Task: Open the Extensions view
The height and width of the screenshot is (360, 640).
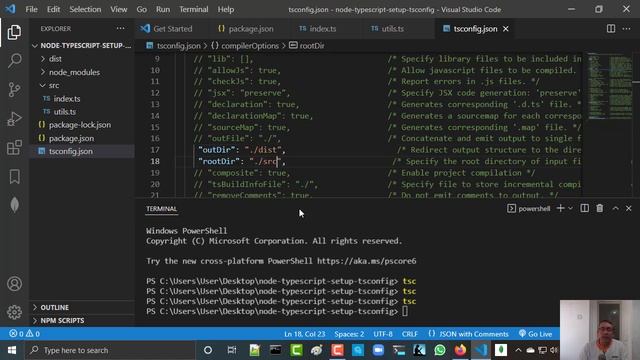Action: (14, 147)
